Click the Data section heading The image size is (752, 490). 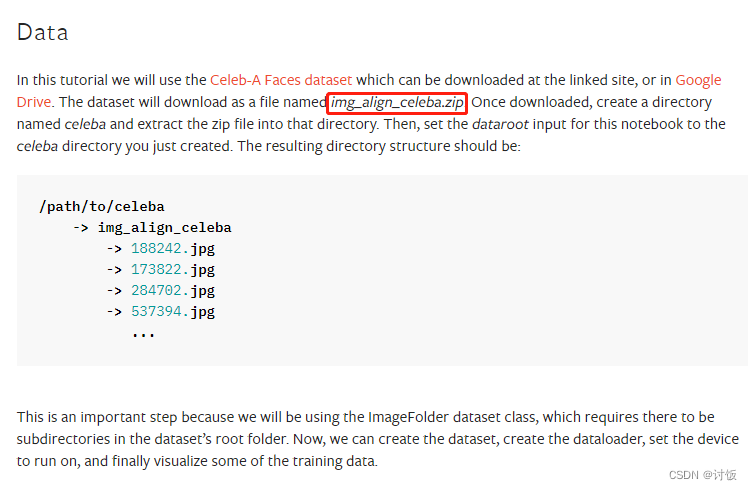pyautogui.click(x=42, y=33)
